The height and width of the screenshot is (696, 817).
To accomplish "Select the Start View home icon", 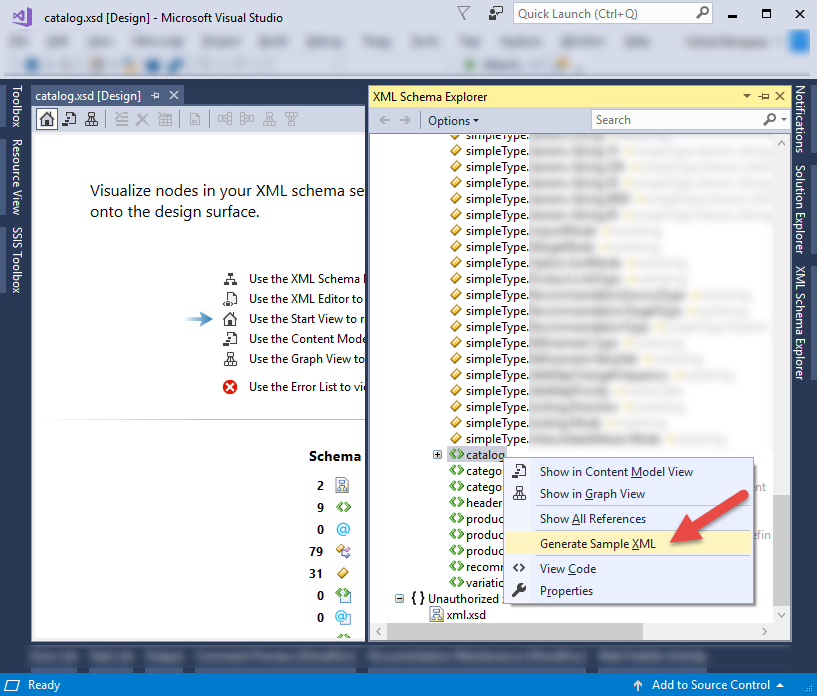I will (x=46, y=119).
